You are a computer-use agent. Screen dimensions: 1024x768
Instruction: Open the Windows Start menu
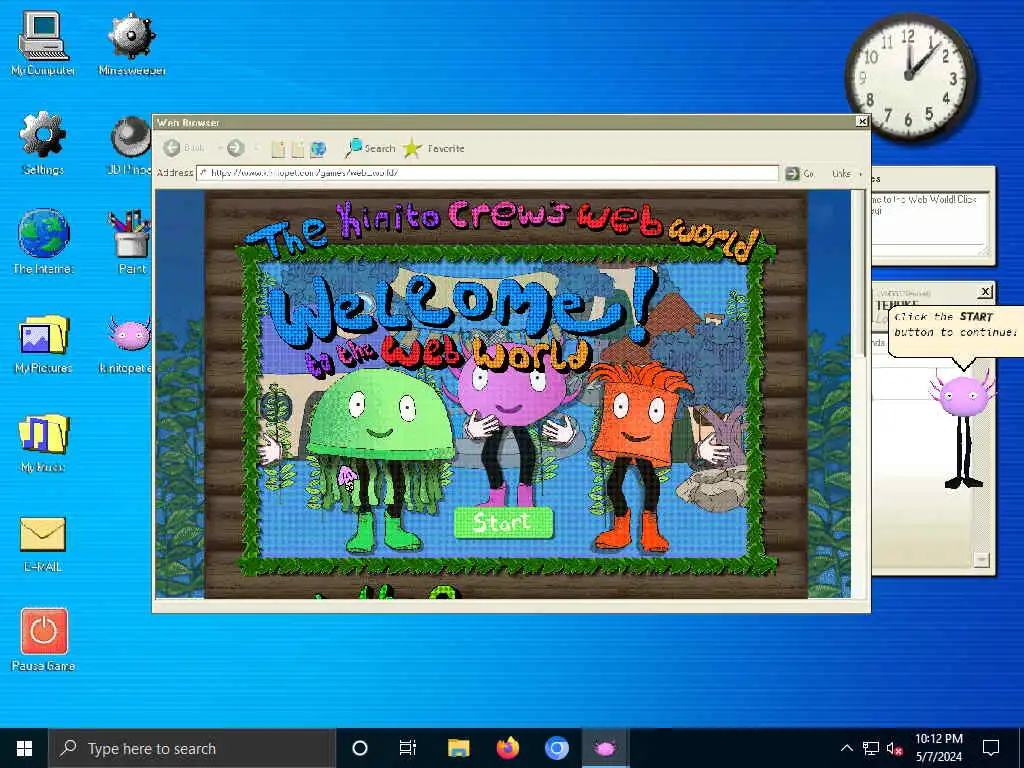click(24, 748)
